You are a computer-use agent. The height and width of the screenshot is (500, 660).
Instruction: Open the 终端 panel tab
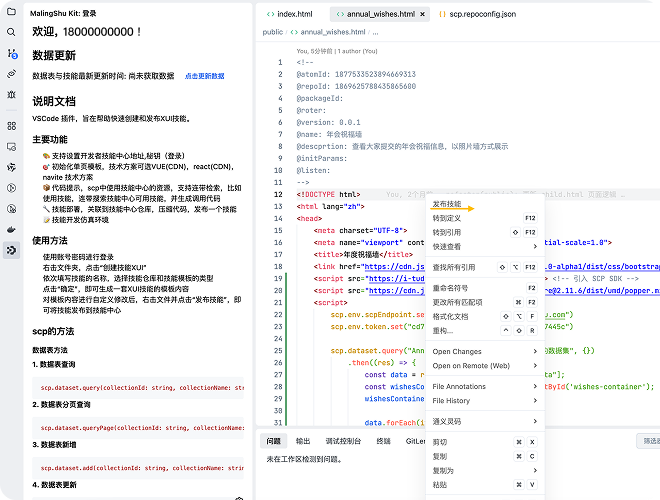(383, 441)
